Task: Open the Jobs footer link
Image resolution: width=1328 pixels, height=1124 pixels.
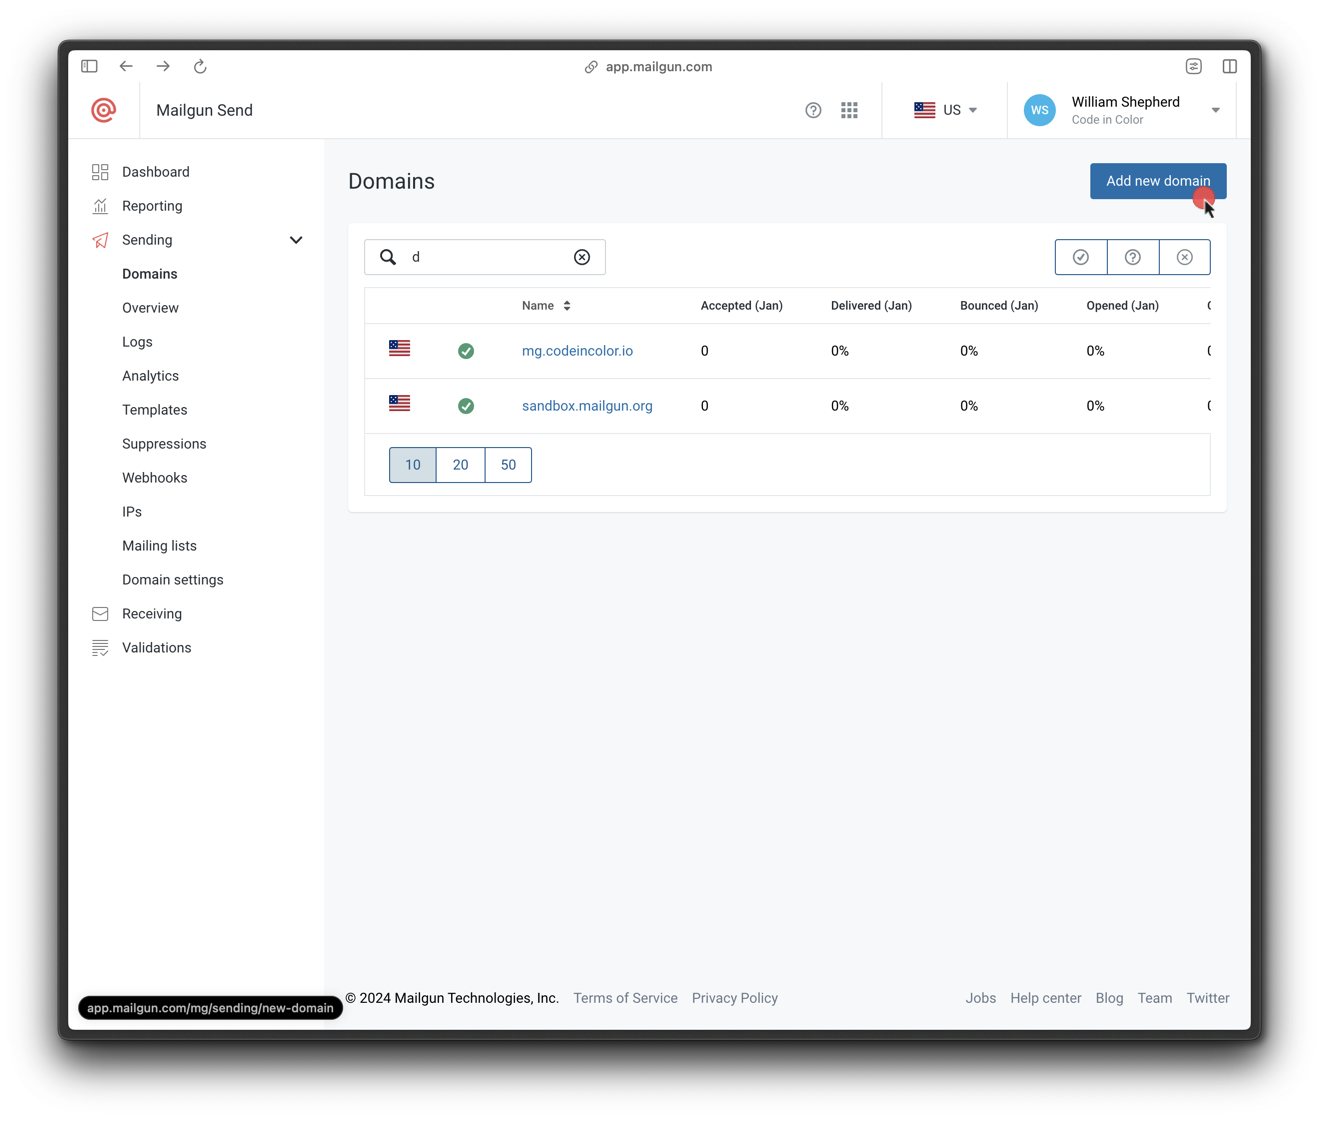Action: coord(981,998)
